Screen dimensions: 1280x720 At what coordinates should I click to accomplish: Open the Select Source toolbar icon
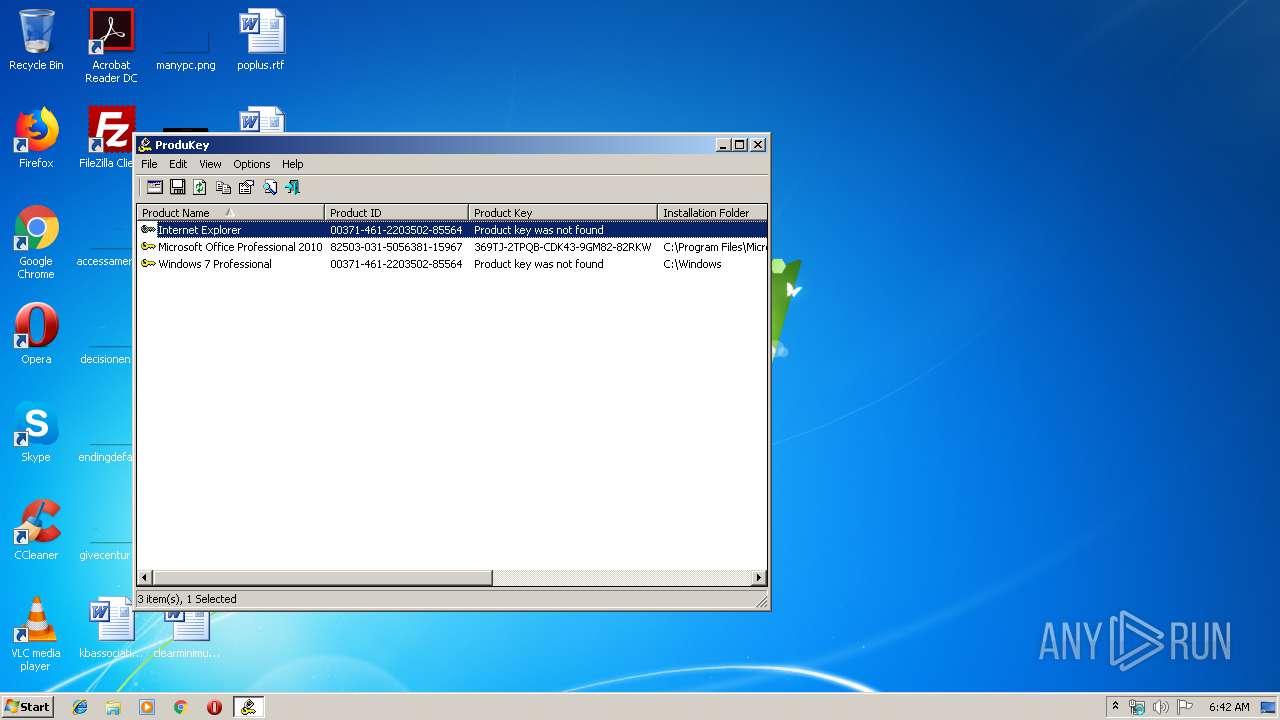(x=154, y=187)
